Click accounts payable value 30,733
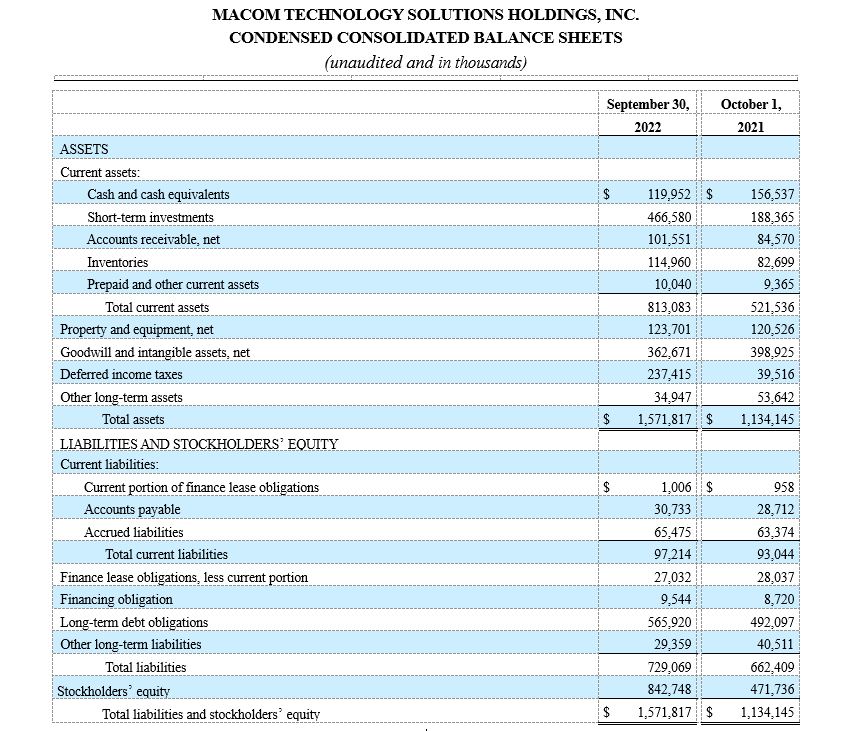 (673, 509)
